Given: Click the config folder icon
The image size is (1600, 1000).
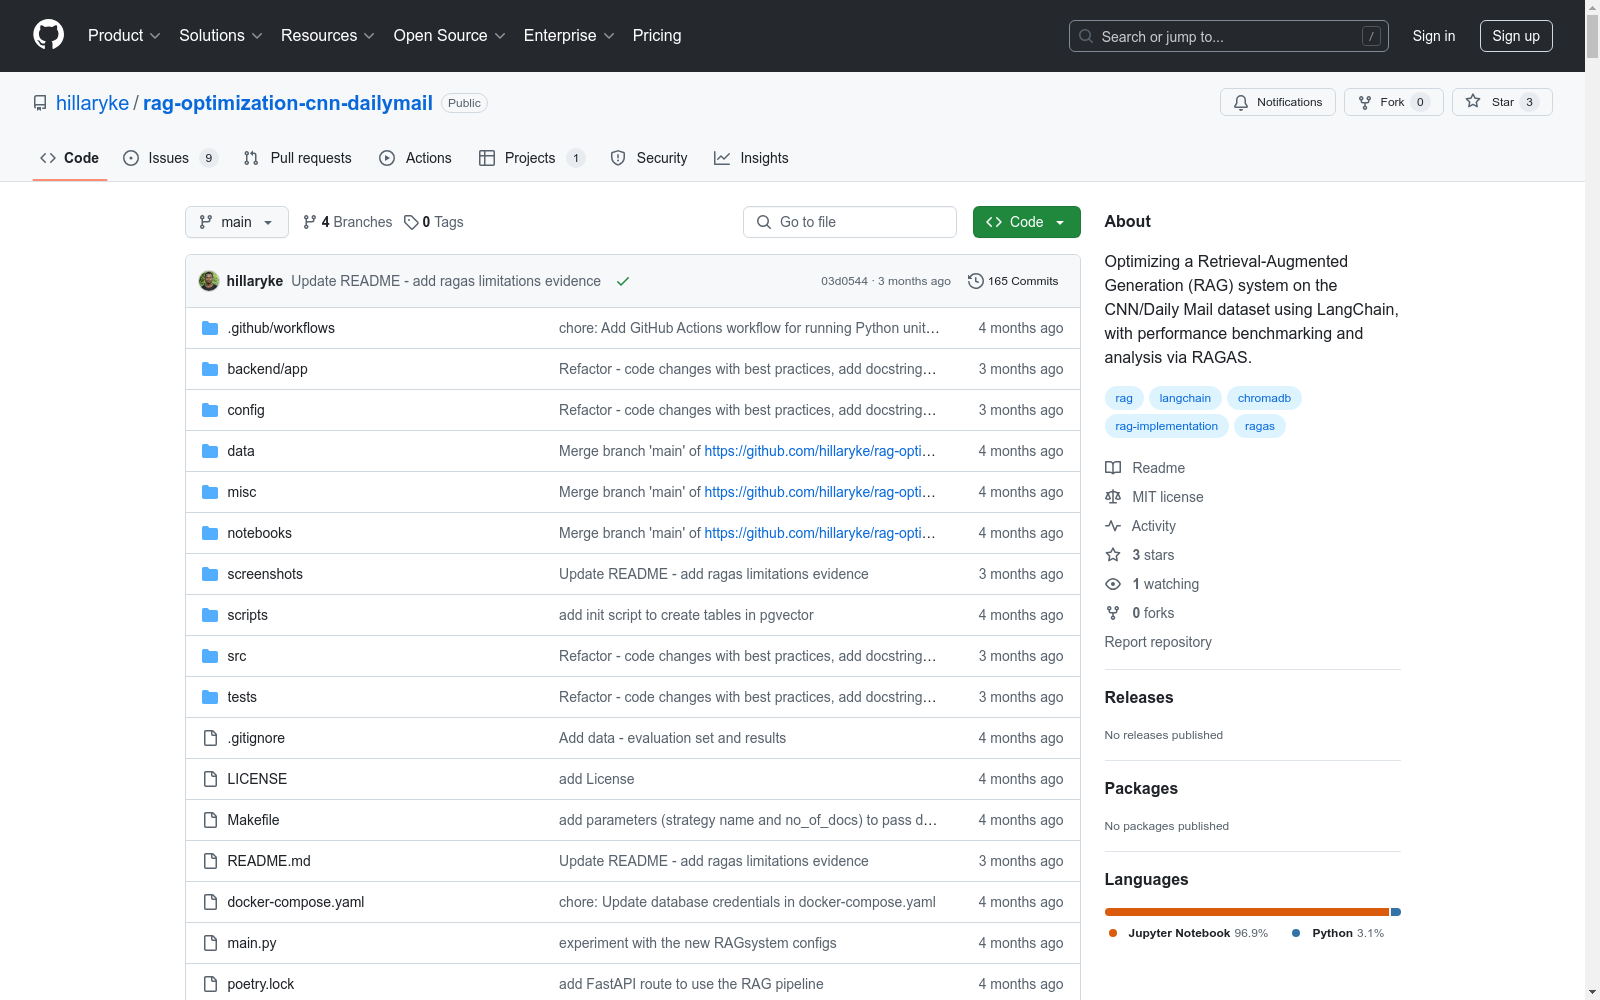Looking at the screenshot, I should pyautogui.click(x=210, y=410).
